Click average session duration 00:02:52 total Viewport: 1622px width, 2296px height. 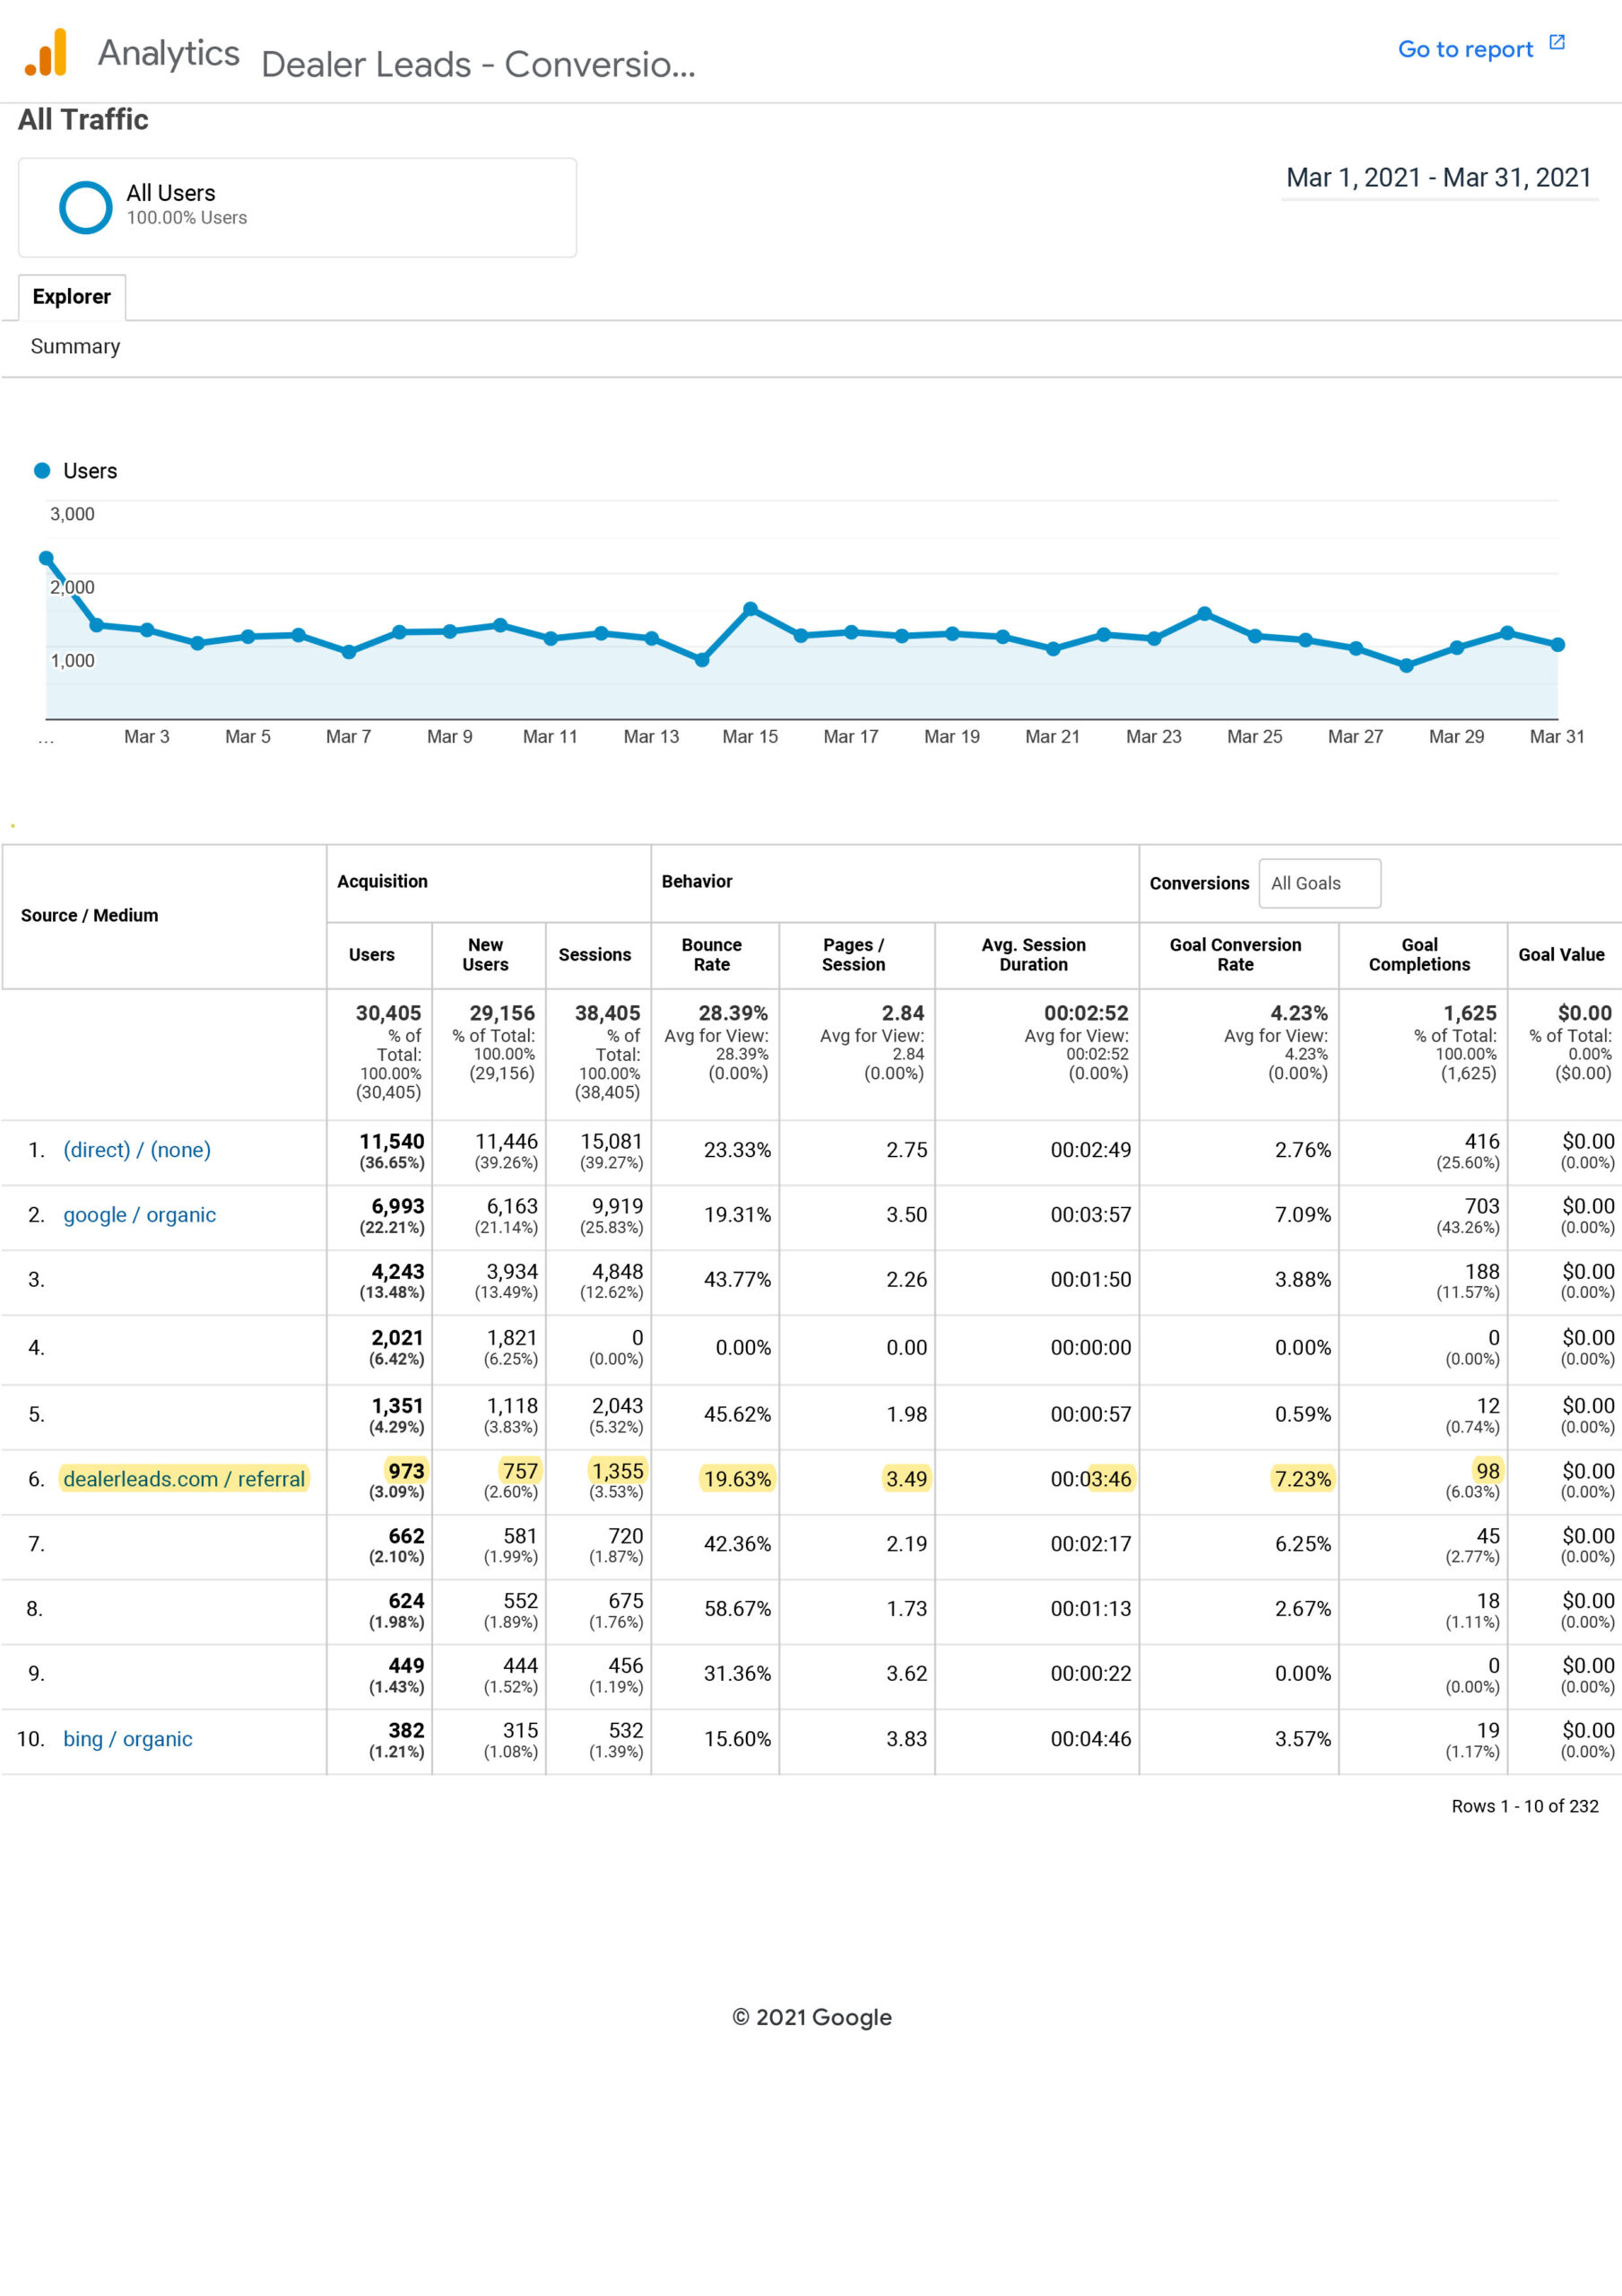point(1085,1013)
